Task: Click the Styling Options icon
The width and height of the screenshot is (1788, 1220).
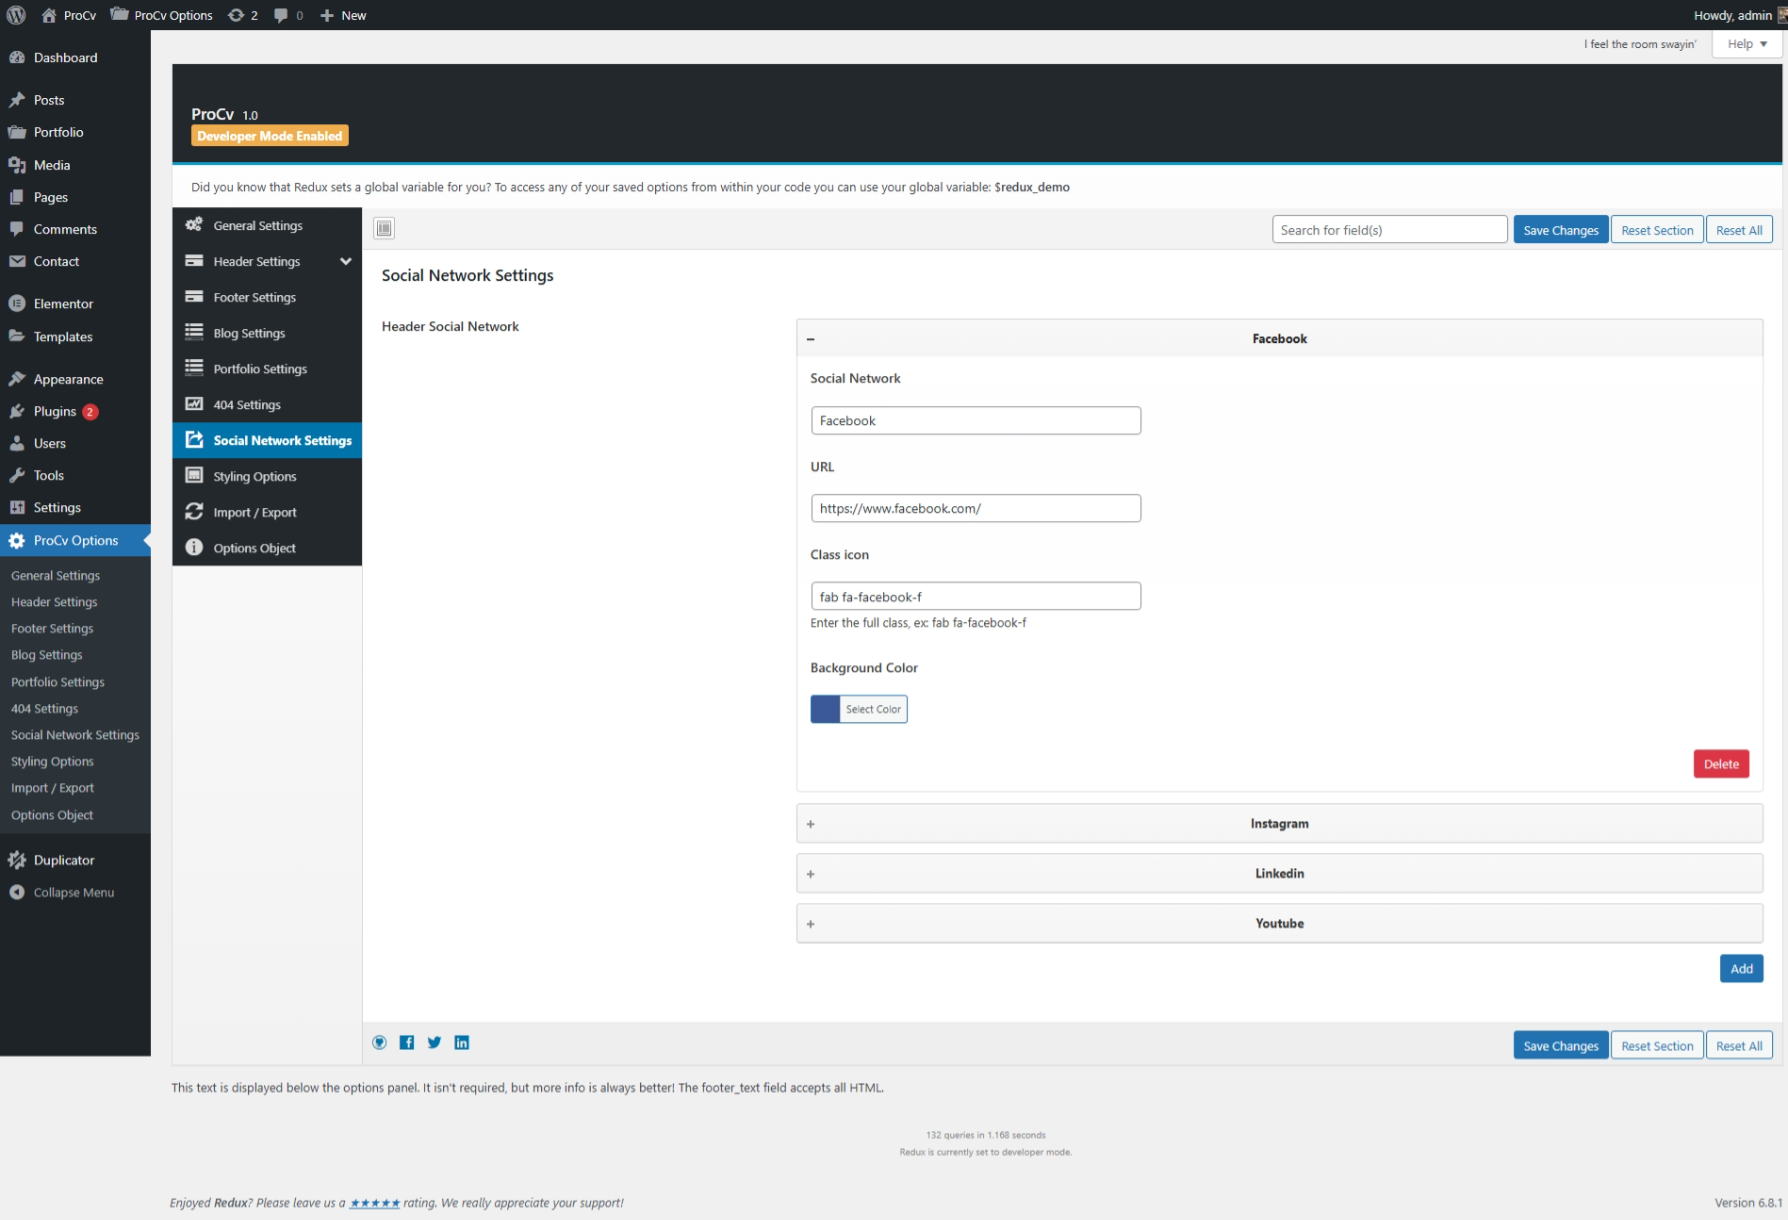Action: click(194, 475)
